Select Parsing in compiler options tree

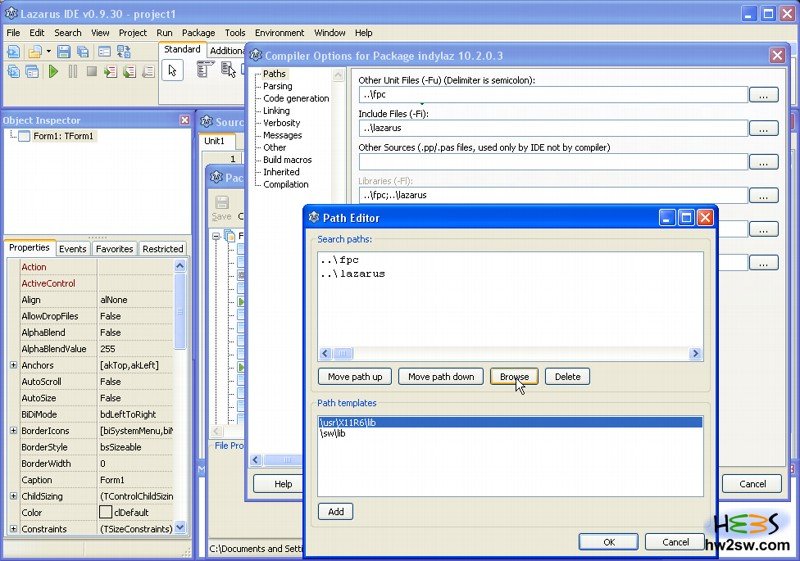pyautogui.click(x=278, y=86)
